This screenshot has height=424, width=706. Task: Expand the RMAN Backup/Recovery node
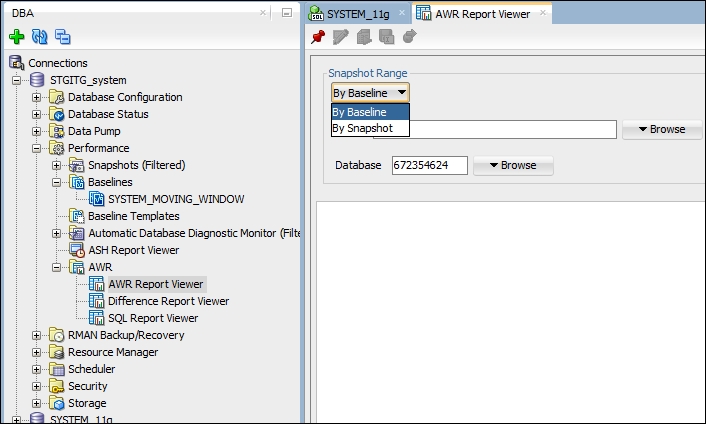[36, 335]
